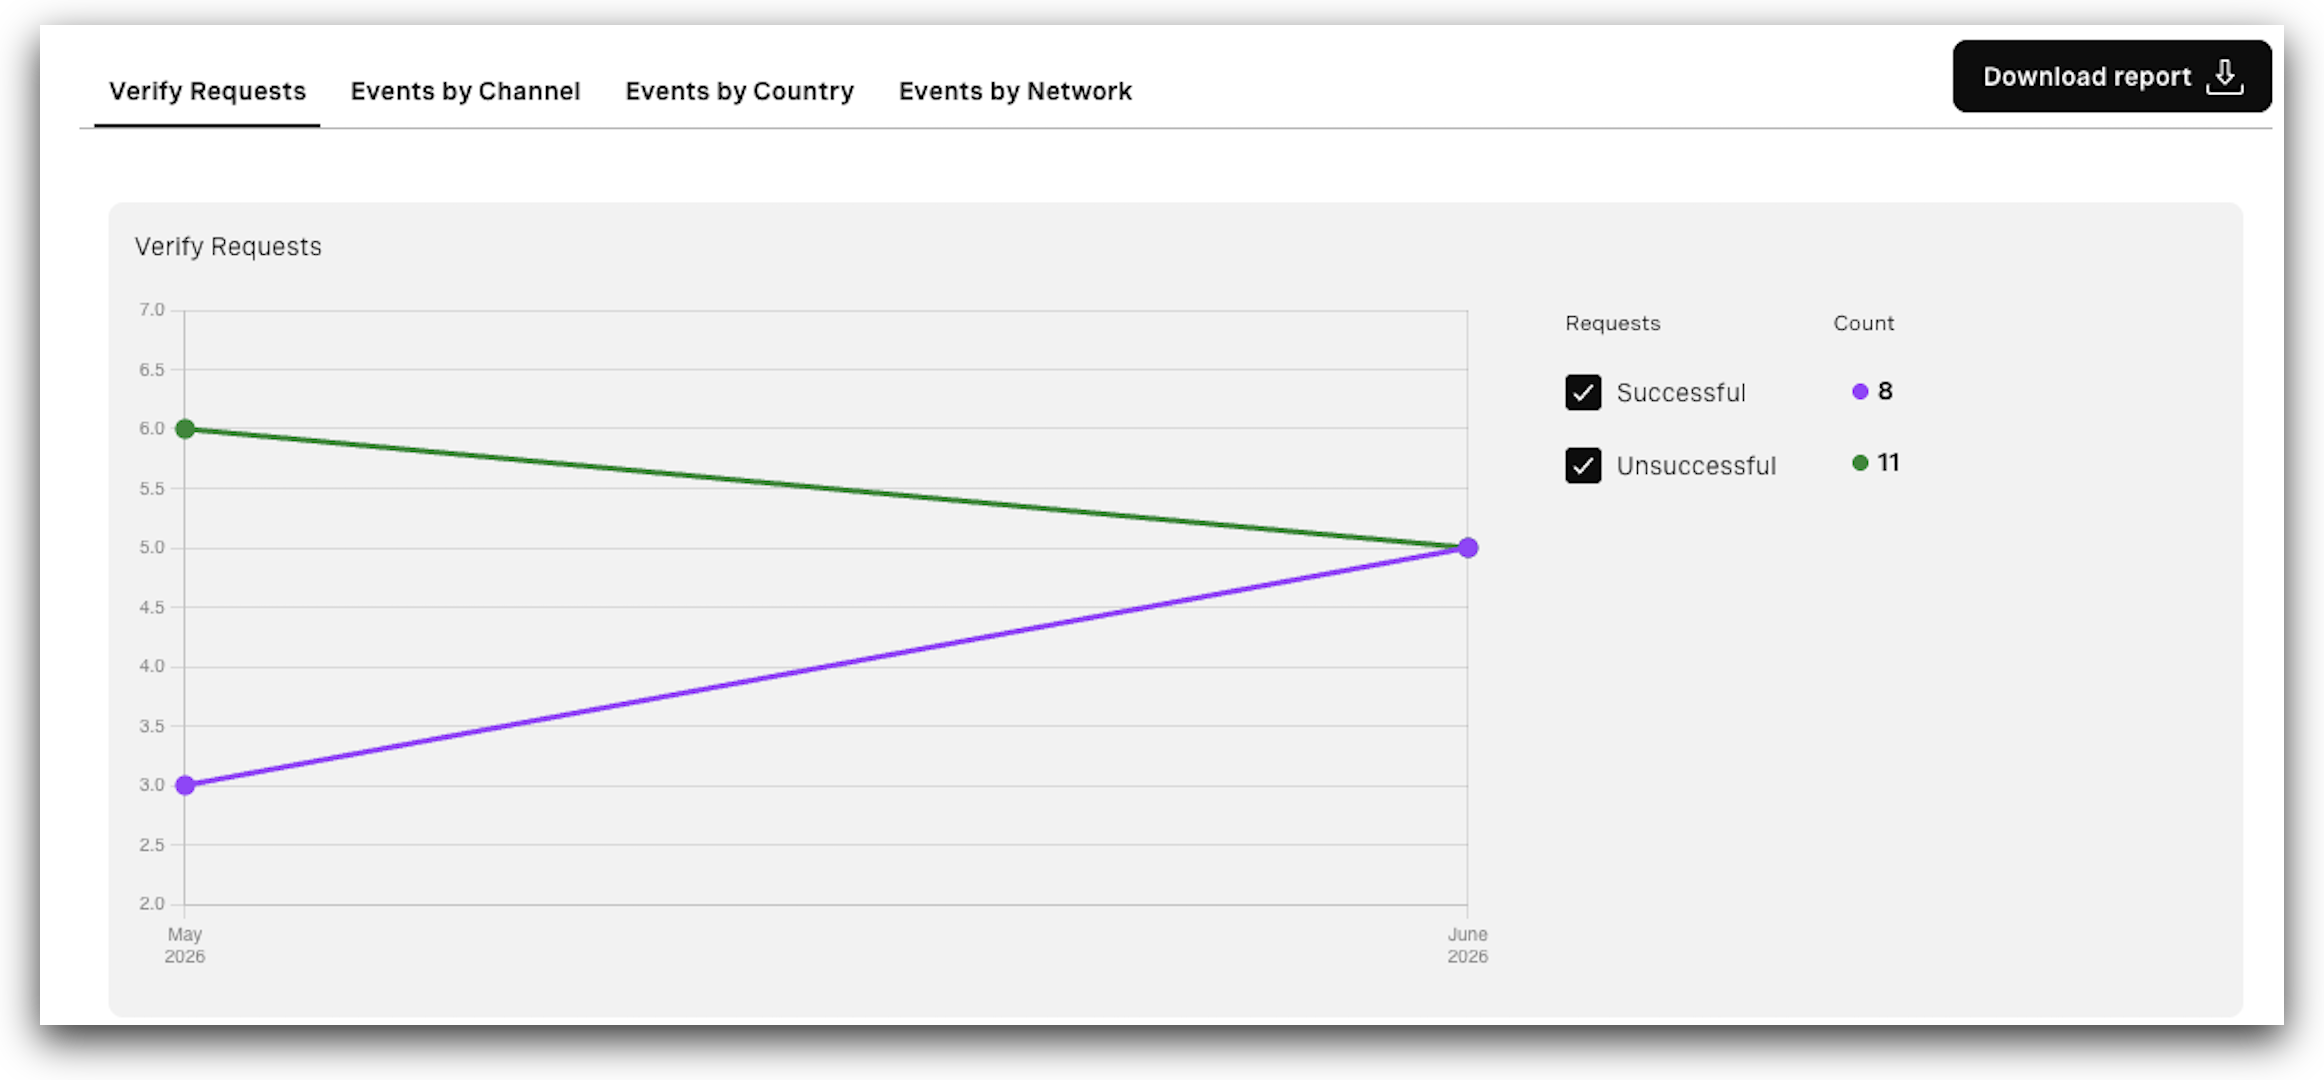Select the green data point at 6.0
Screen dimensions: 2324x1080
coord(185,429)
